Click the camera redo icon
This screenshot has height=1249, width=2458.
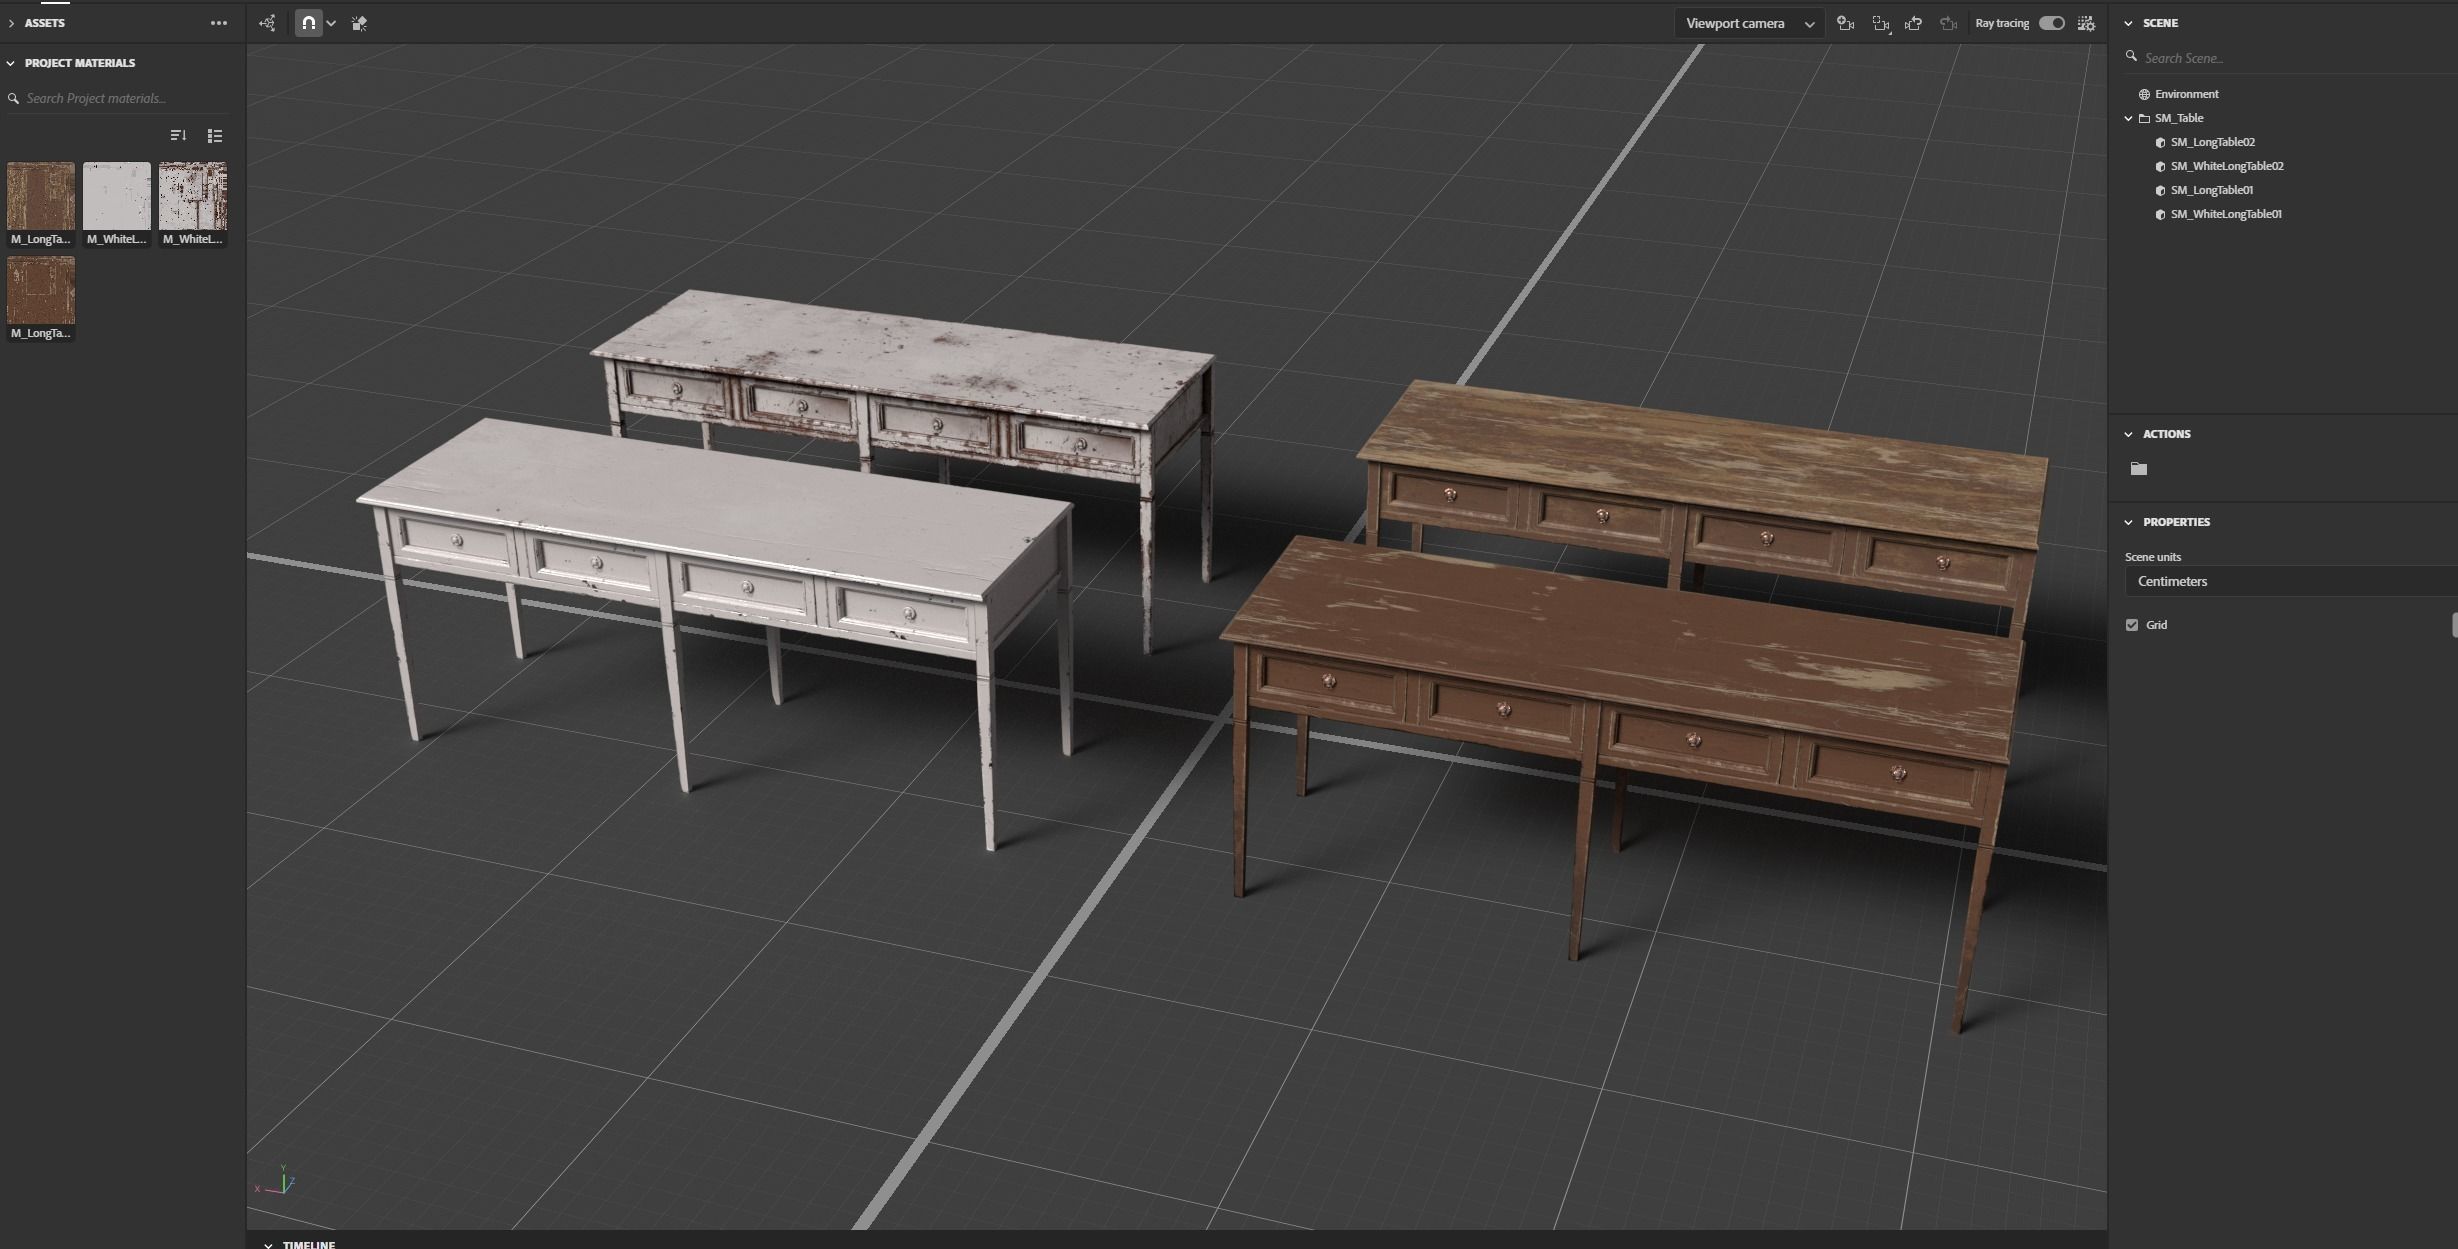[1948, 23]
